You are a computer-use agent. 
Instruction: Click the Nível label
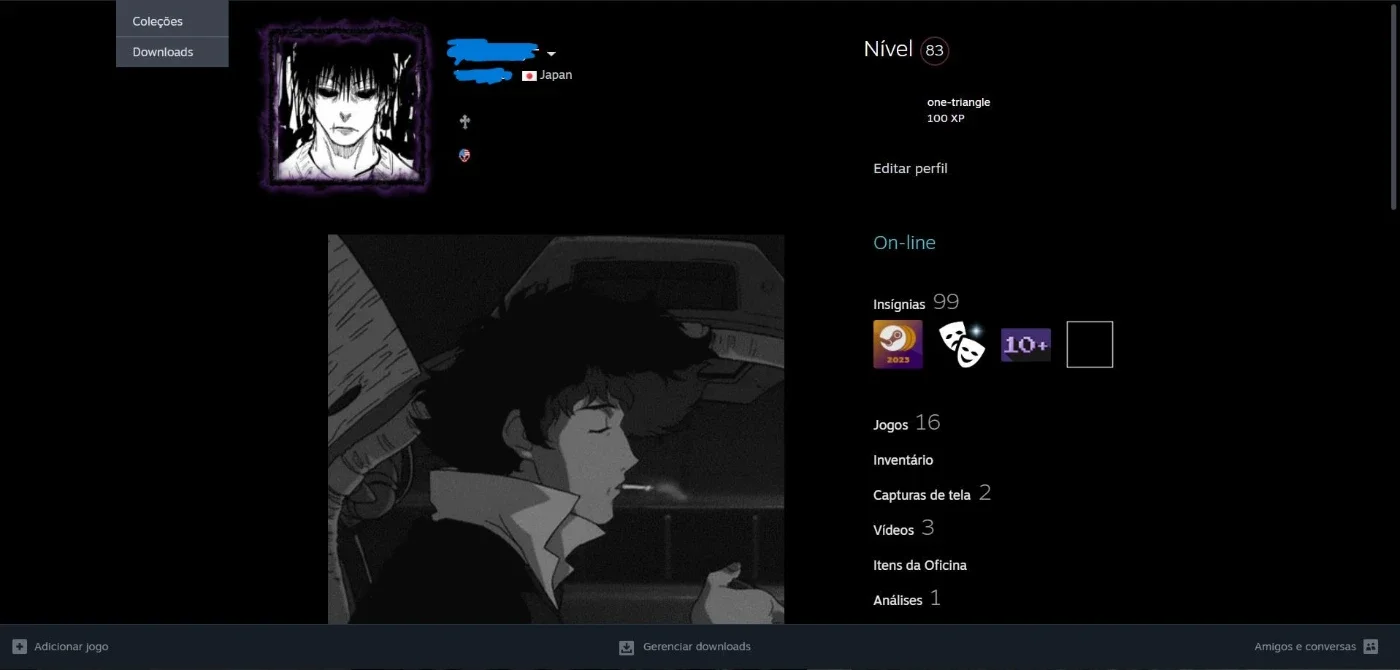[888, 49]
